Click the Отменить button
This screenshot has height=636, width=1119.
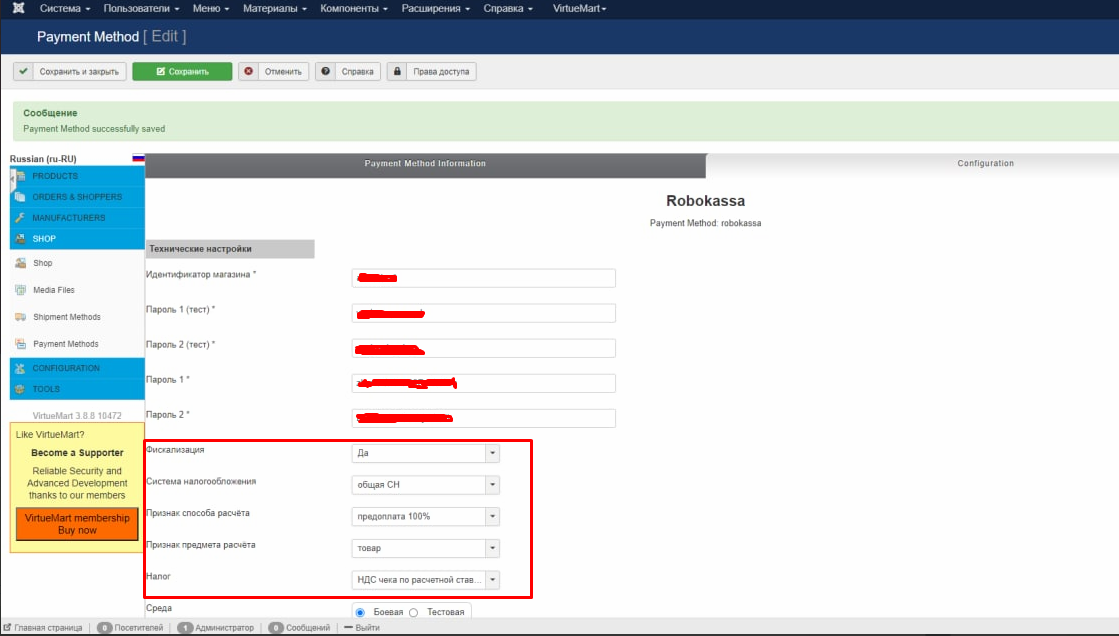click(274, 71)
